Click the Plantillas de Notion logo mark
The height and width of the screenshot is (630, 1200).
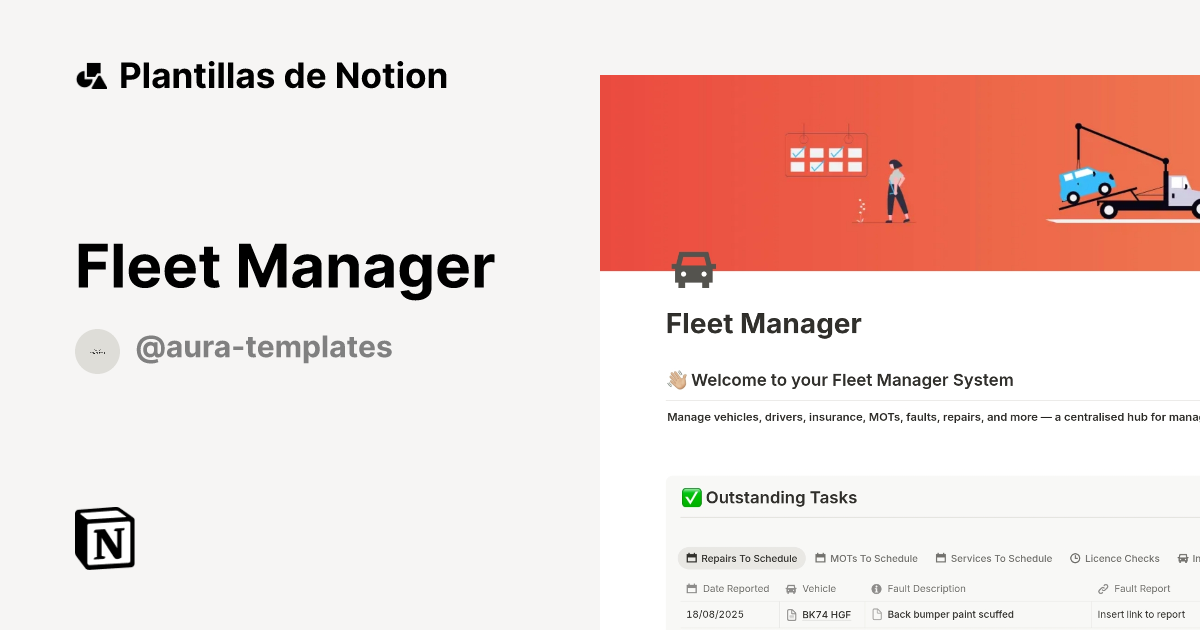pos(91,75)
